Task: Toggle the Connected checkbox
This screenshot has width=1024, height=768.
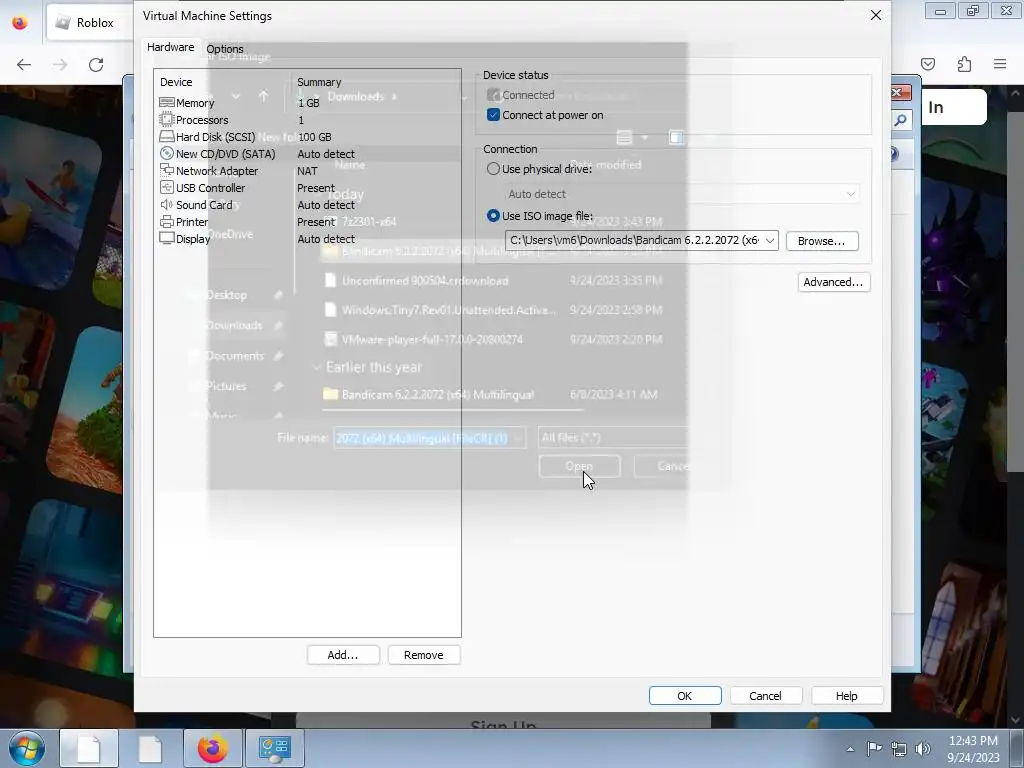Action: click(493, 95)
